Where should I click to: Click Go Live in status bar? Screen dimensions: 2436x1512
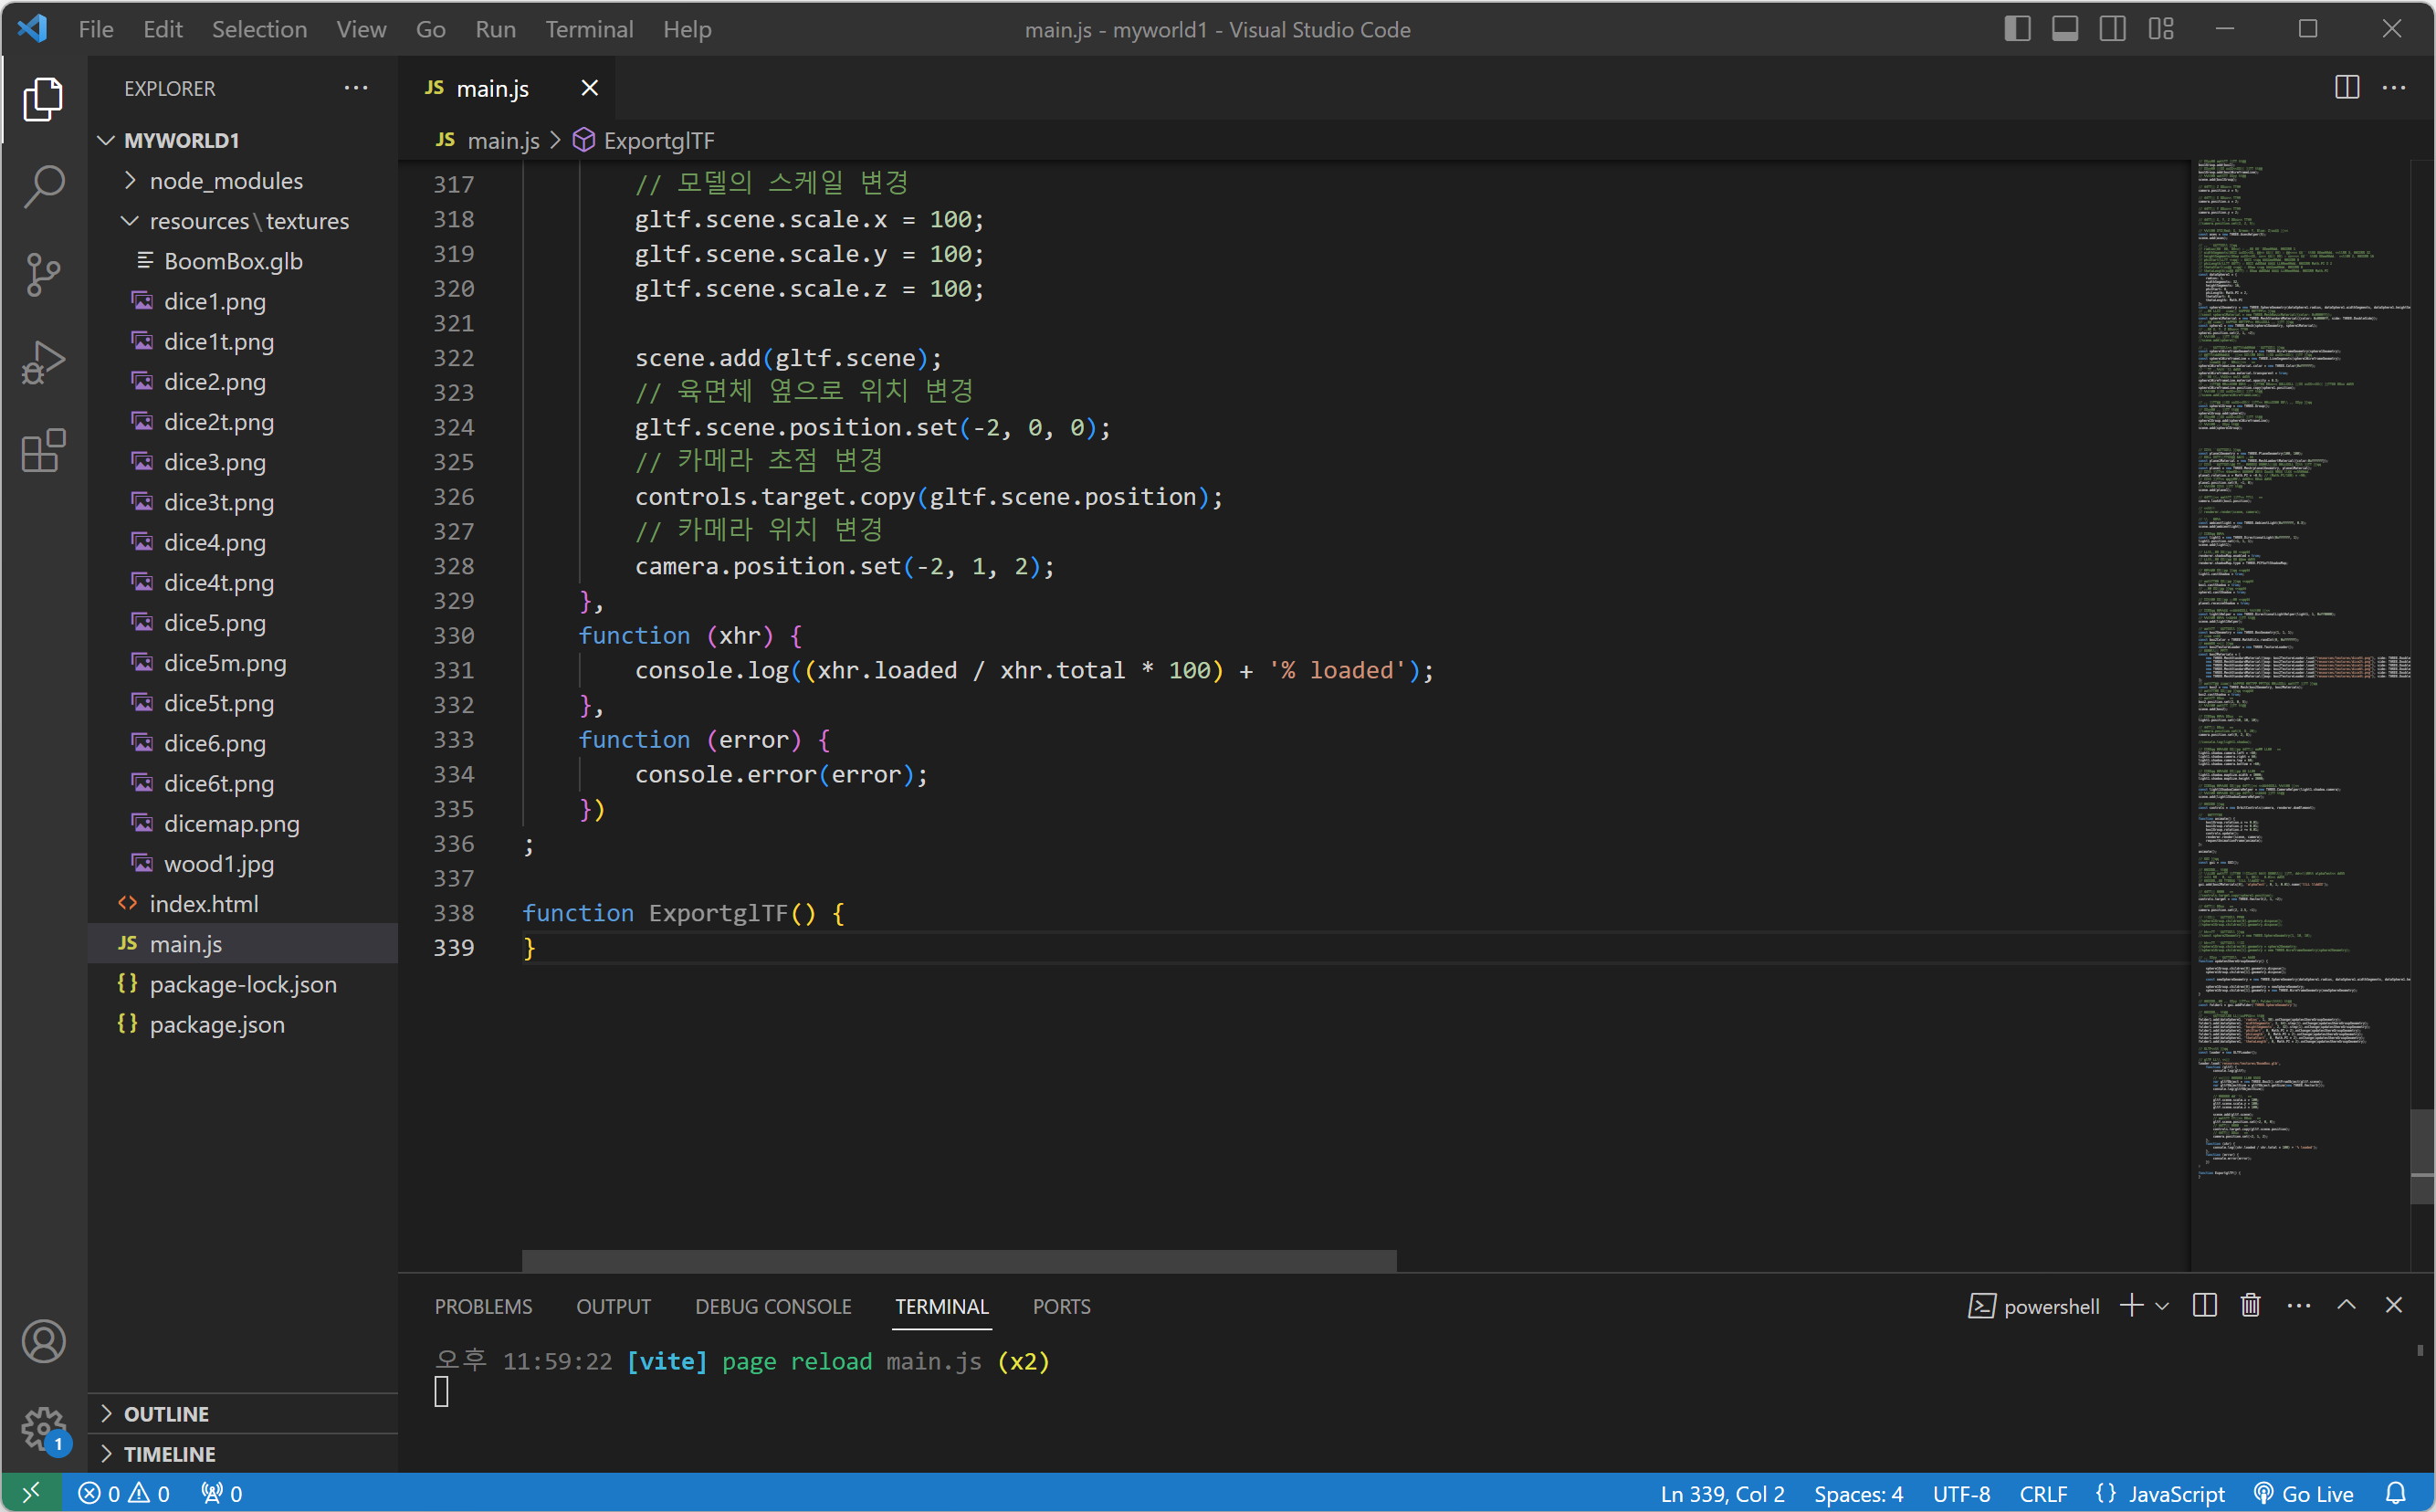pyautogui.click(x=2304, y=1493)
